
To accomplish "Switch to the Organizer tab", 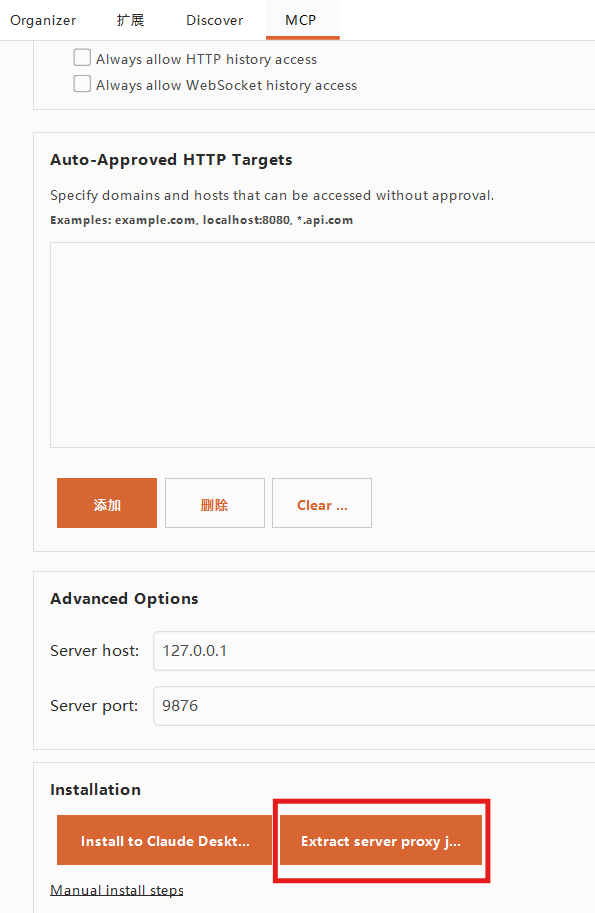I will [43, 20].
